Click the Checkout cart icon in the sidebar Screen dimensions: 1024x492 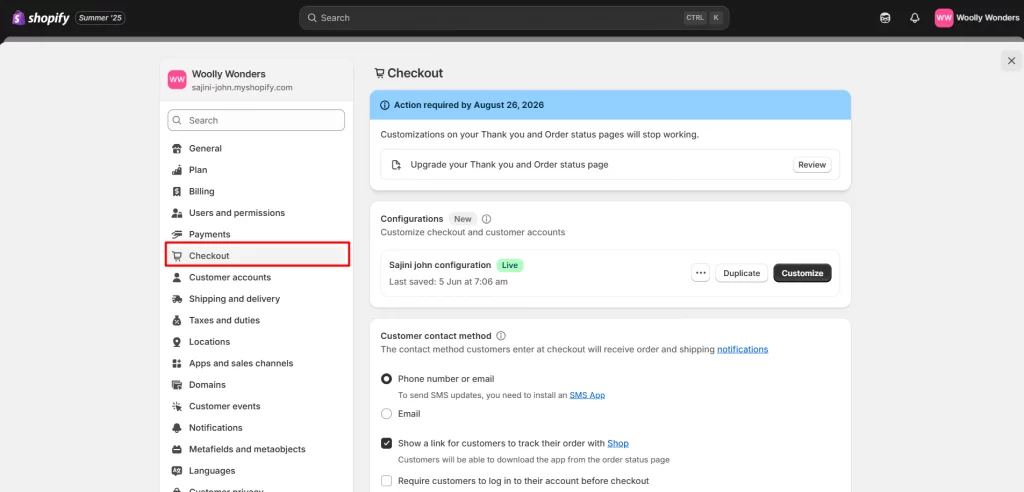tap(176, 256)
